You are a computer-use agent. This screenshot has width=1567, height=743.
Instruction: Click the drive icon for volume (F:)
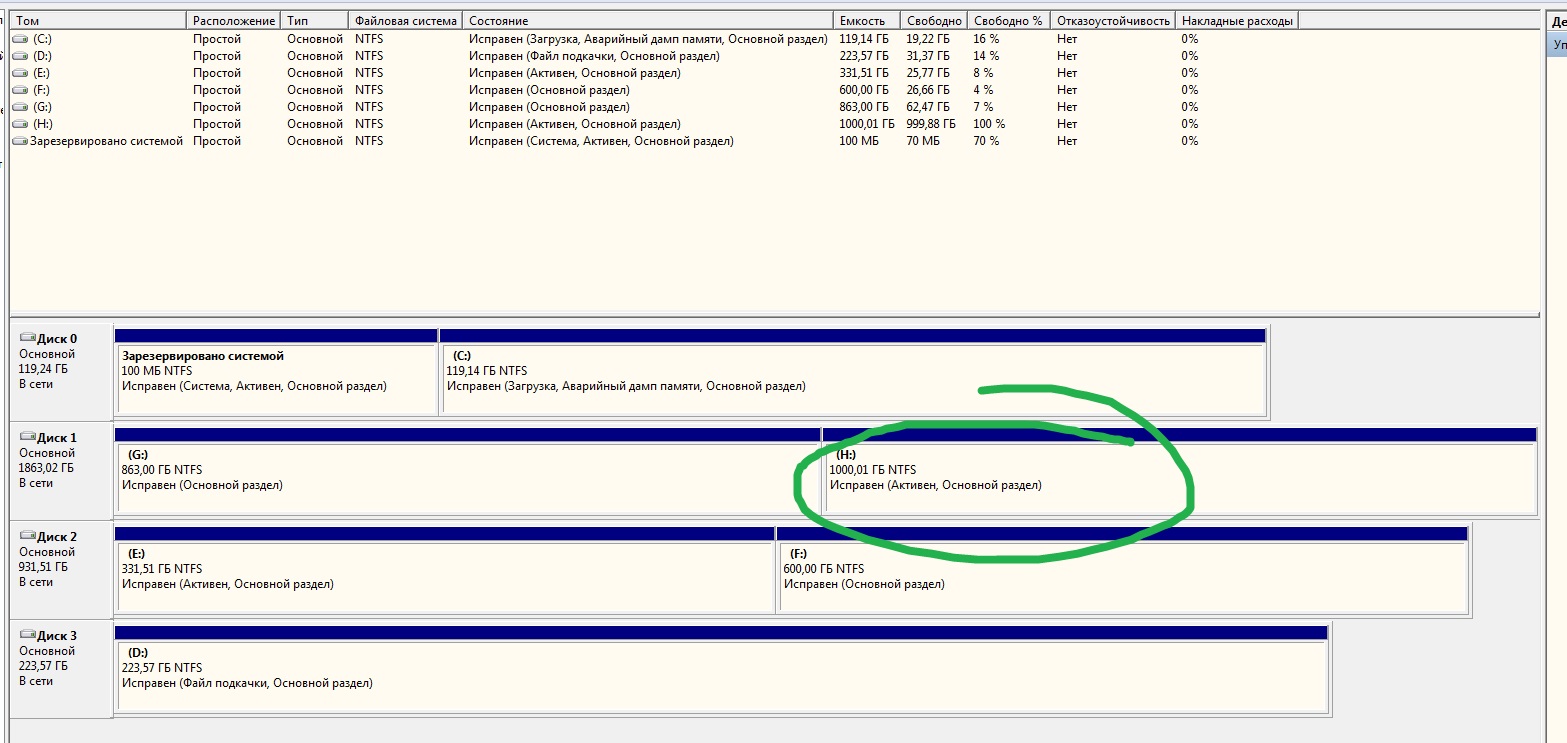point(20,90)
